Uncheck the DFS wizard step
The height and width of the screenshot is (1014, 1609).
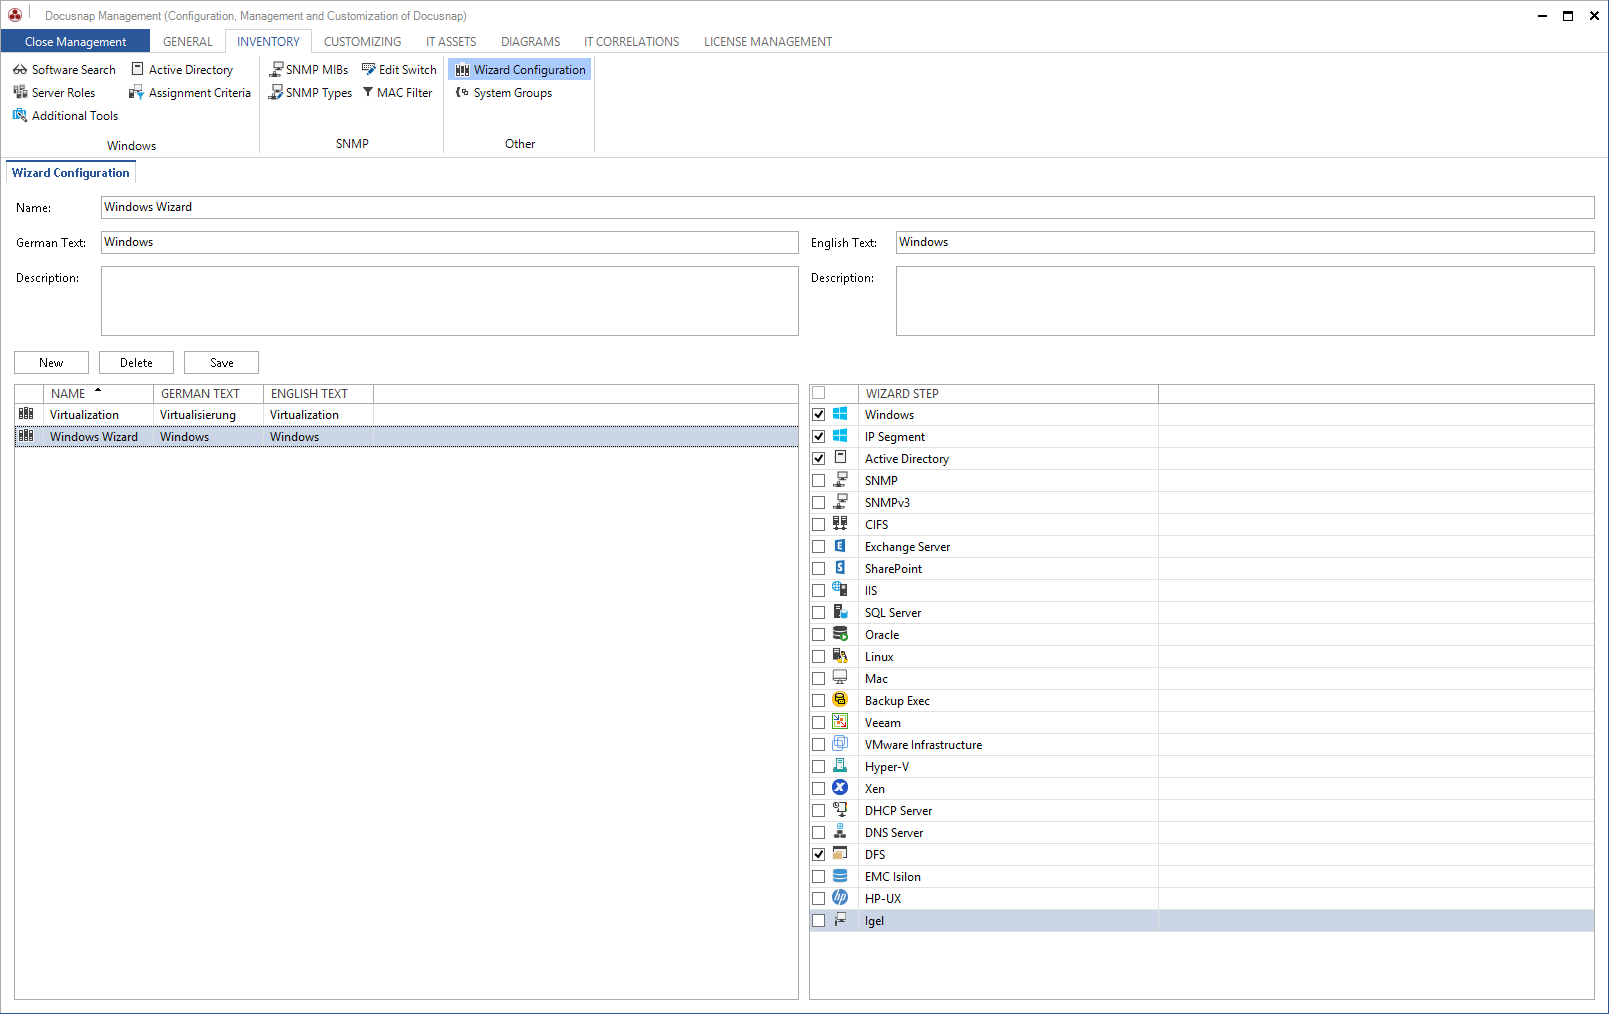click(819, 854)
